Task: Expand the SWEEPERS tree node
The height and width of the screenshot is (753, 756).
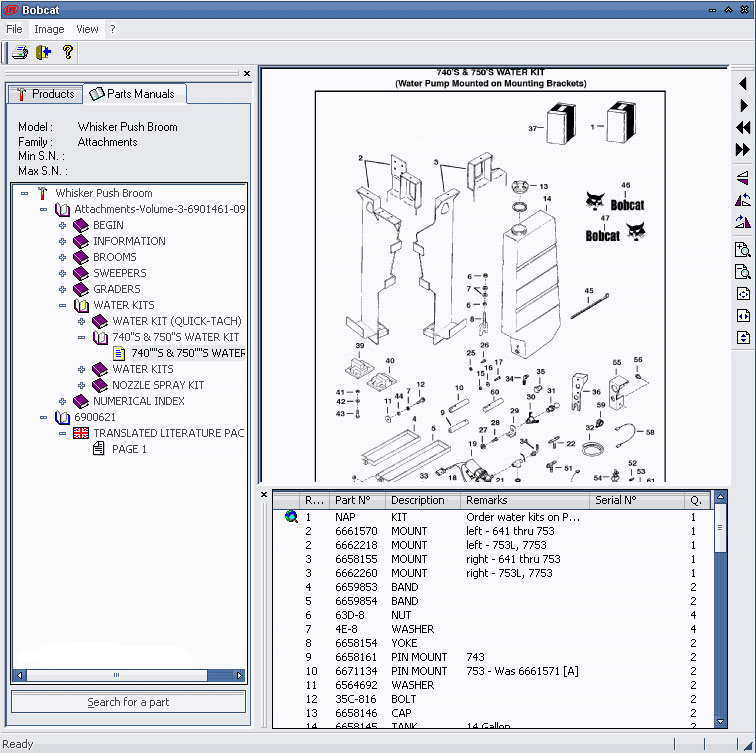Action: (x=62, y=273)
